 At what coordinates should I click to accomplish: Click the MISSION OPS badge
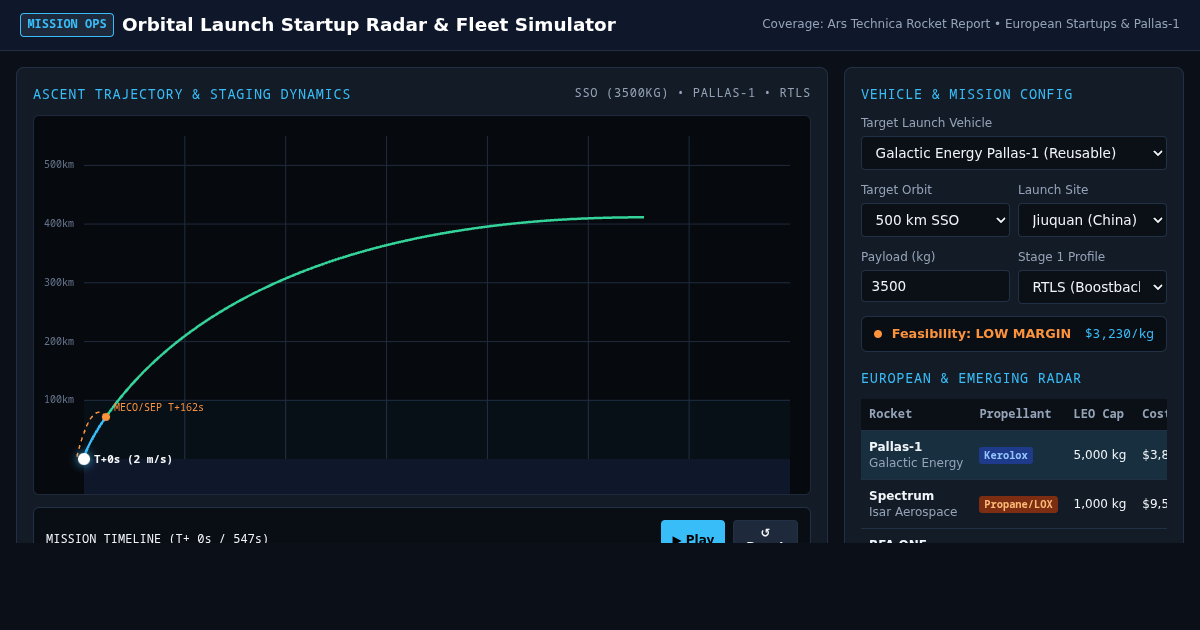coord(67,25)
